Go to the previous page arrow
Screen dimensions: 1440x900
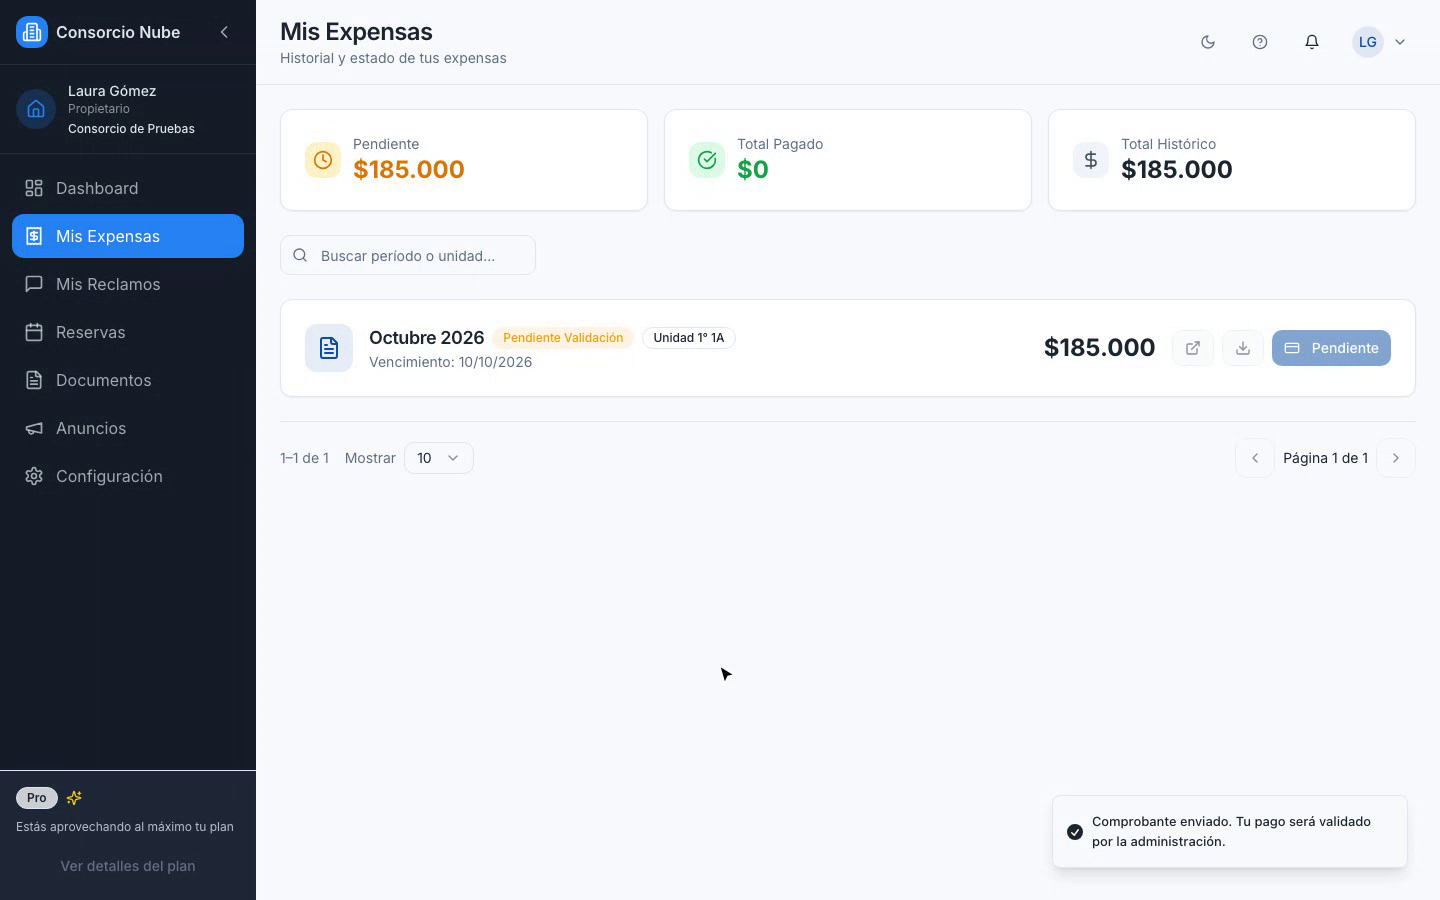(x=1255, y=458)
